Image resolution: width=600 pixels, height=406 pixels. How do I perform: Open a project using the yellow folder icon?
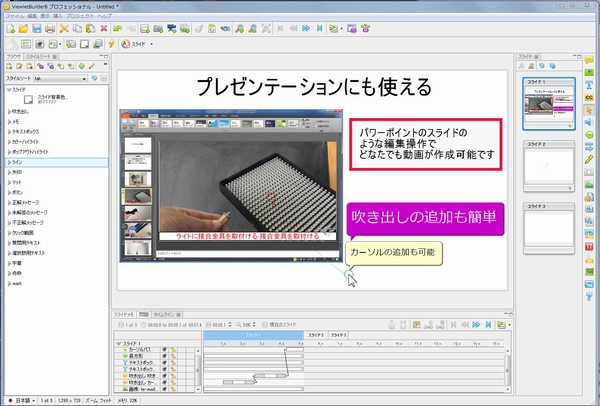point(23,29)
